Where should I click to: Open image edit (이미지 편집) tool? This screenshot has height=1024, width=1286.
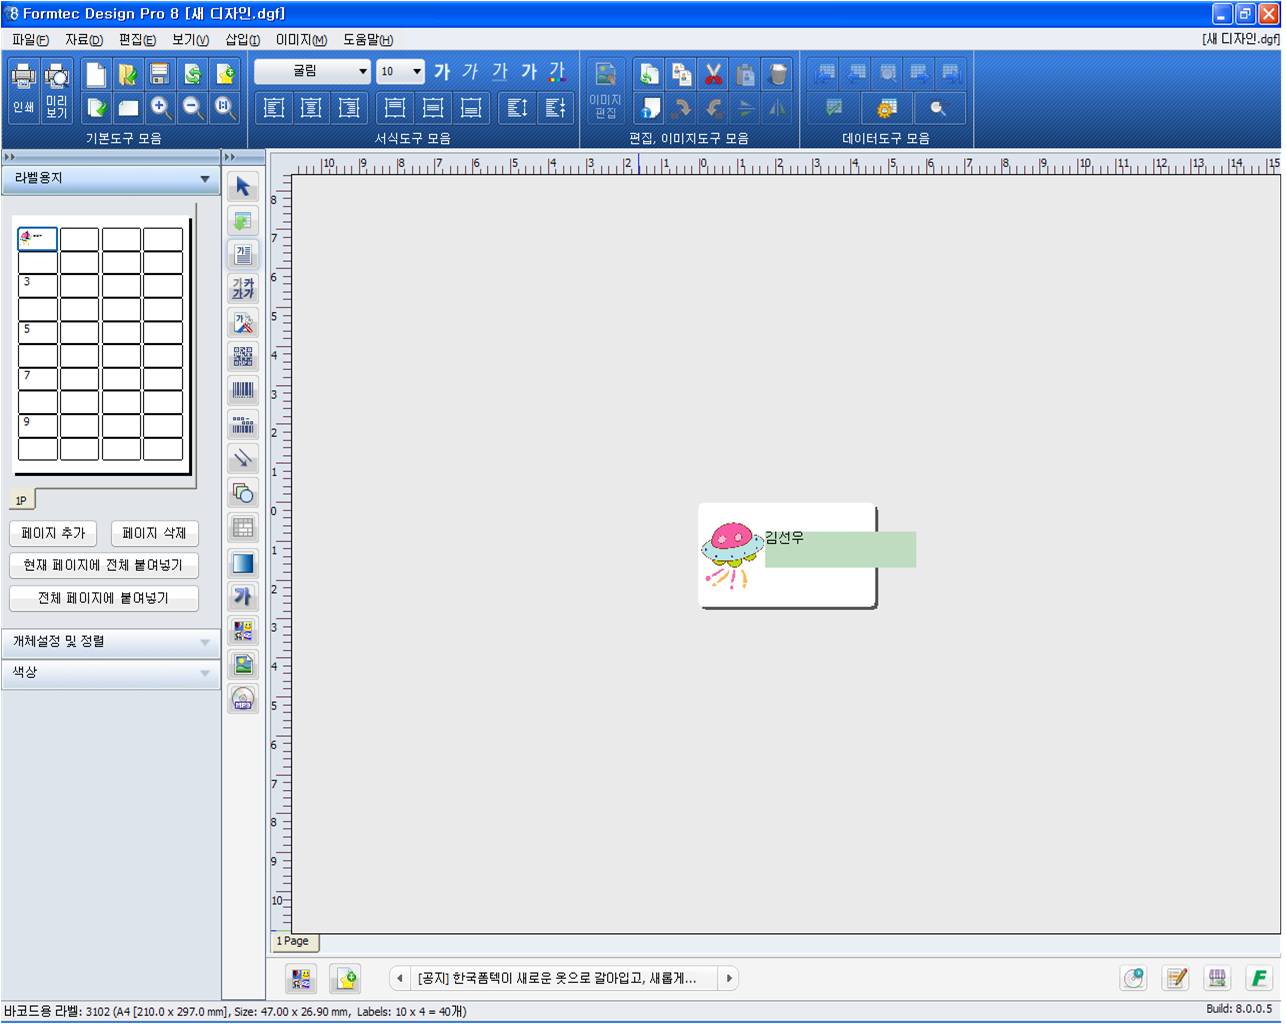pos(605,90)
